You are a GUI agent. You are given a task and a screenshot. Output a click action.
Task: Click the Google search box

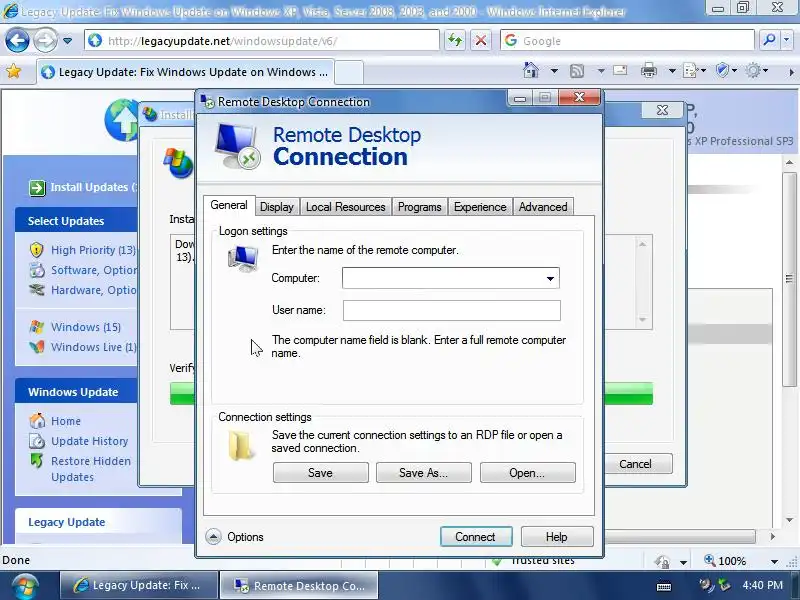point(627,40)
